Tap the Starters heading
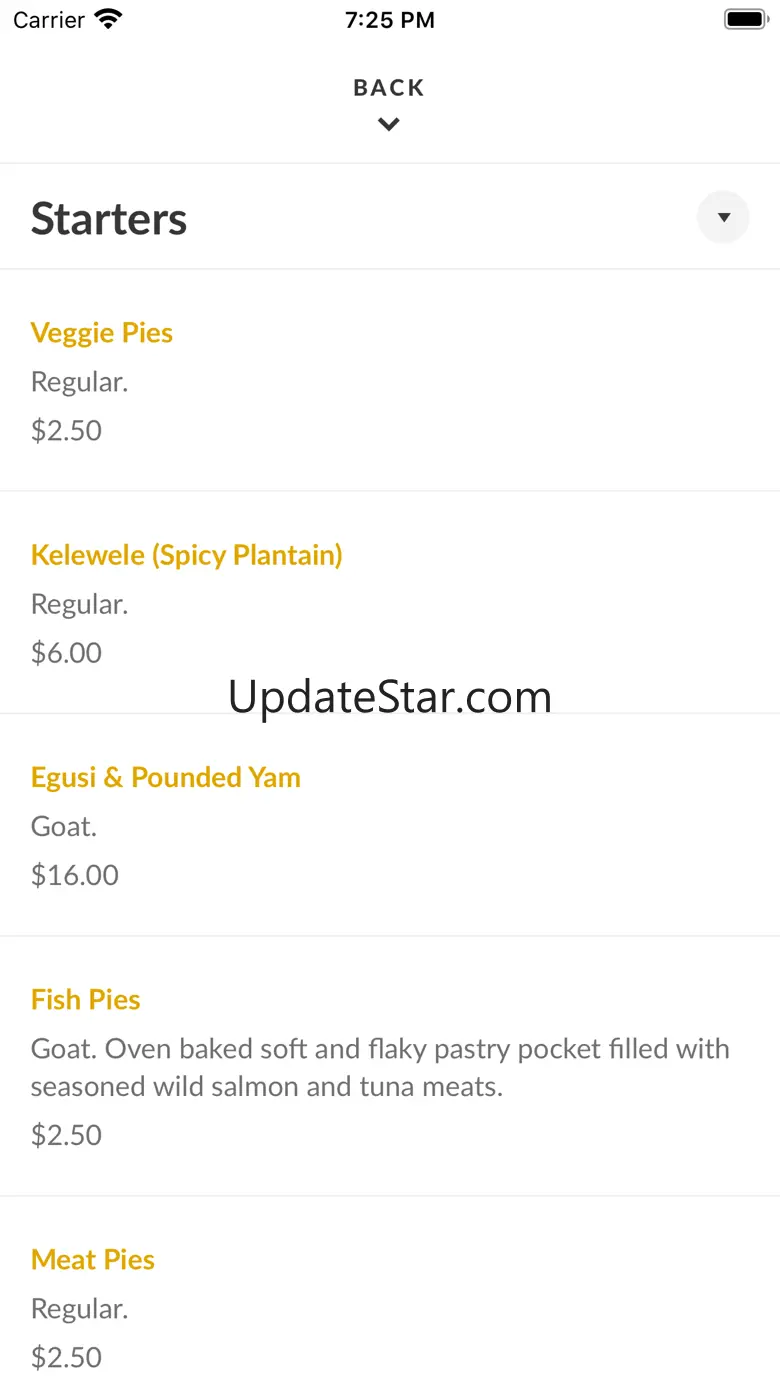This screenshot has height=1387, width=780. 109,219
